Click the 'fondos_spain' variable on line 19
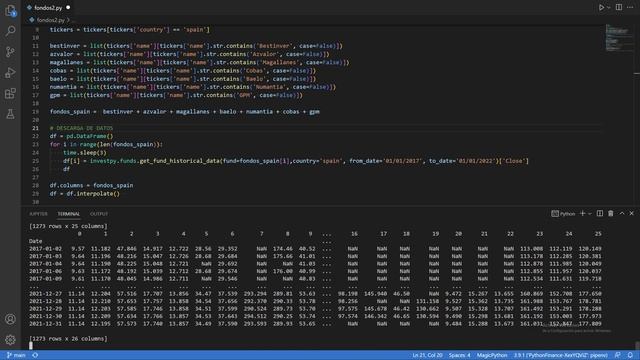The height and width of the screenshot is (360, 640). [x=69, y=111]
